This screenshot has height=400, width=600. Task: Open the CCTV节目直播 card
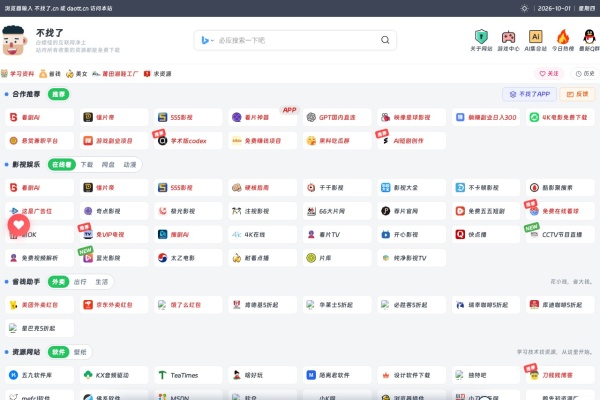(x=560, y=234)
